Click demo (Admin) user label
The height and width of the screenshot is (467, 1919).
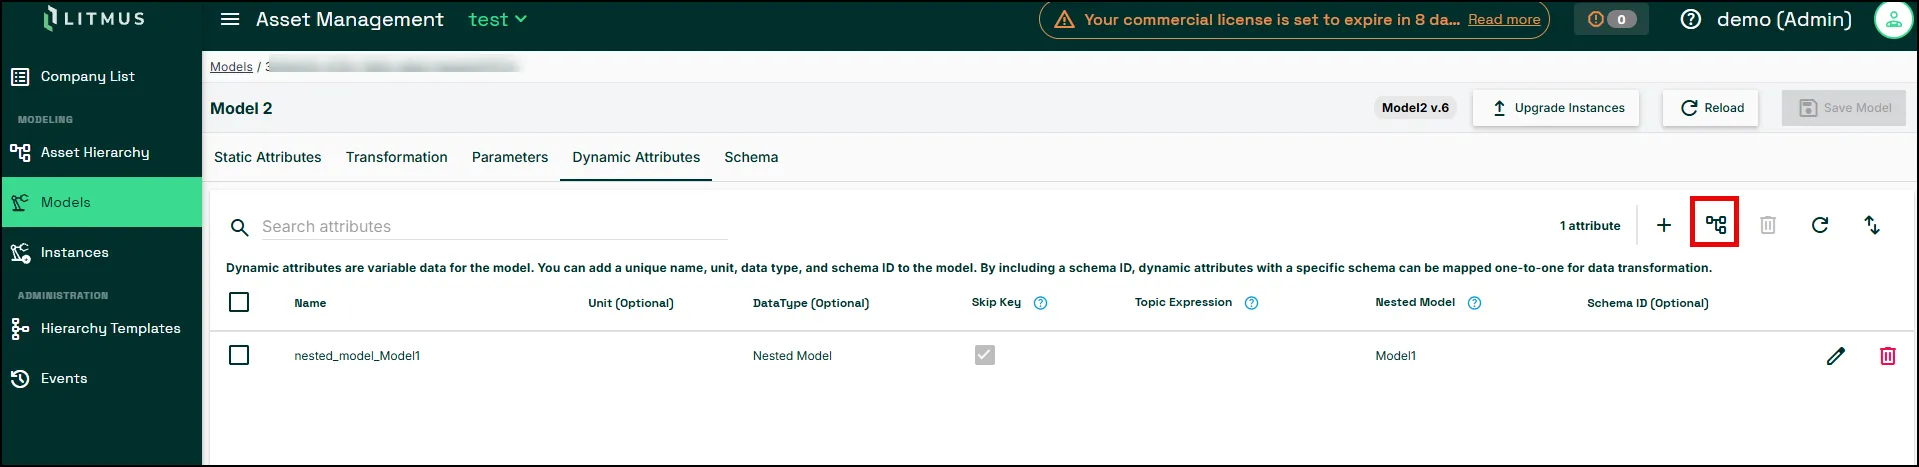click(x=1784, y=19)
